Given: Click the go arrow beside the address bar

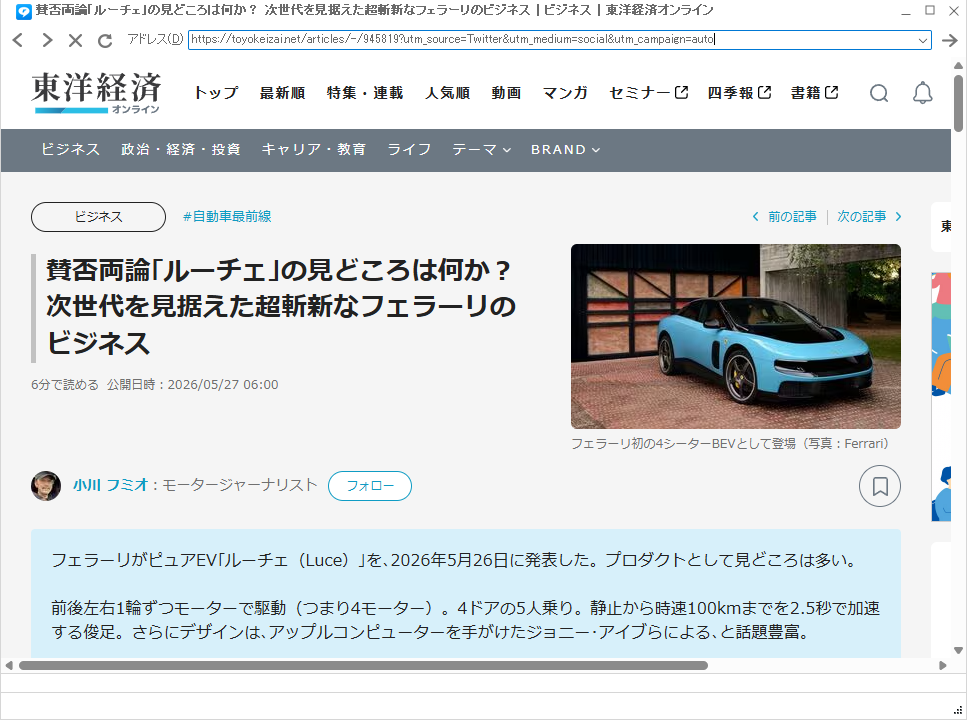Looking at the screenshot, I should [950, 40].
